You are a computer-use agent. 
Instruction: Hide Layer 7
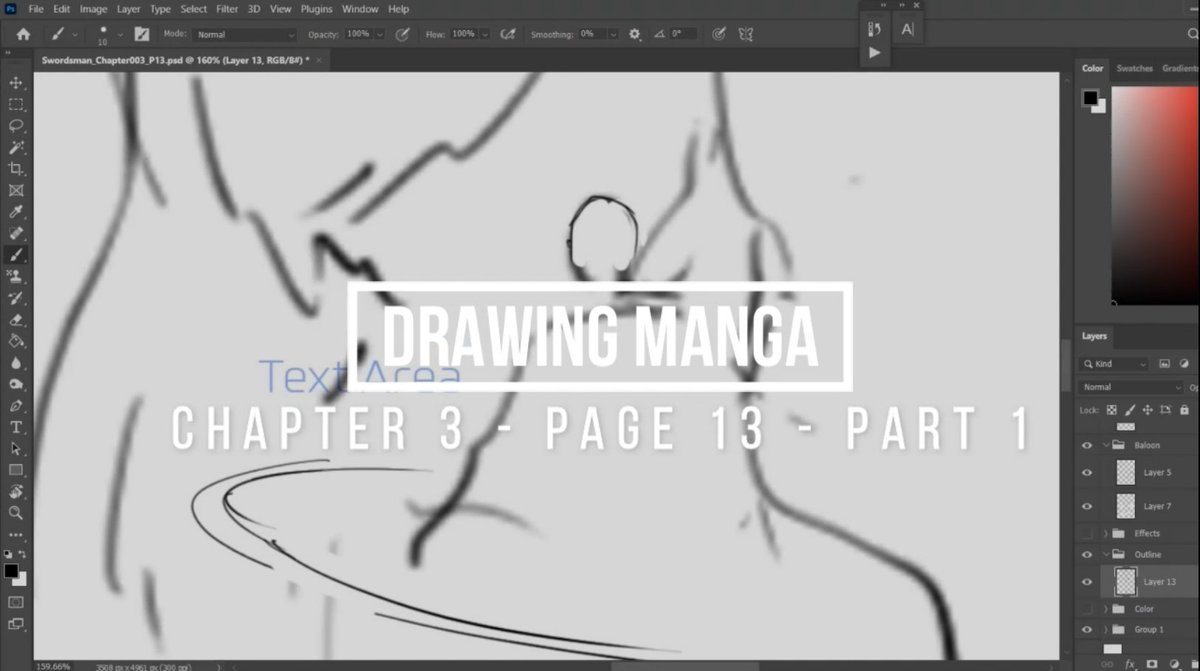pyautogui.click(x=1088, y=506)
